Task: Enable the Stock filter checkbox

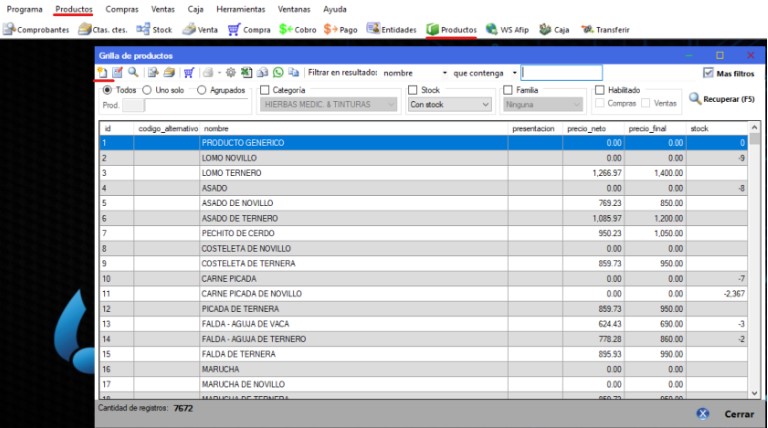Action: coord(413,90)
